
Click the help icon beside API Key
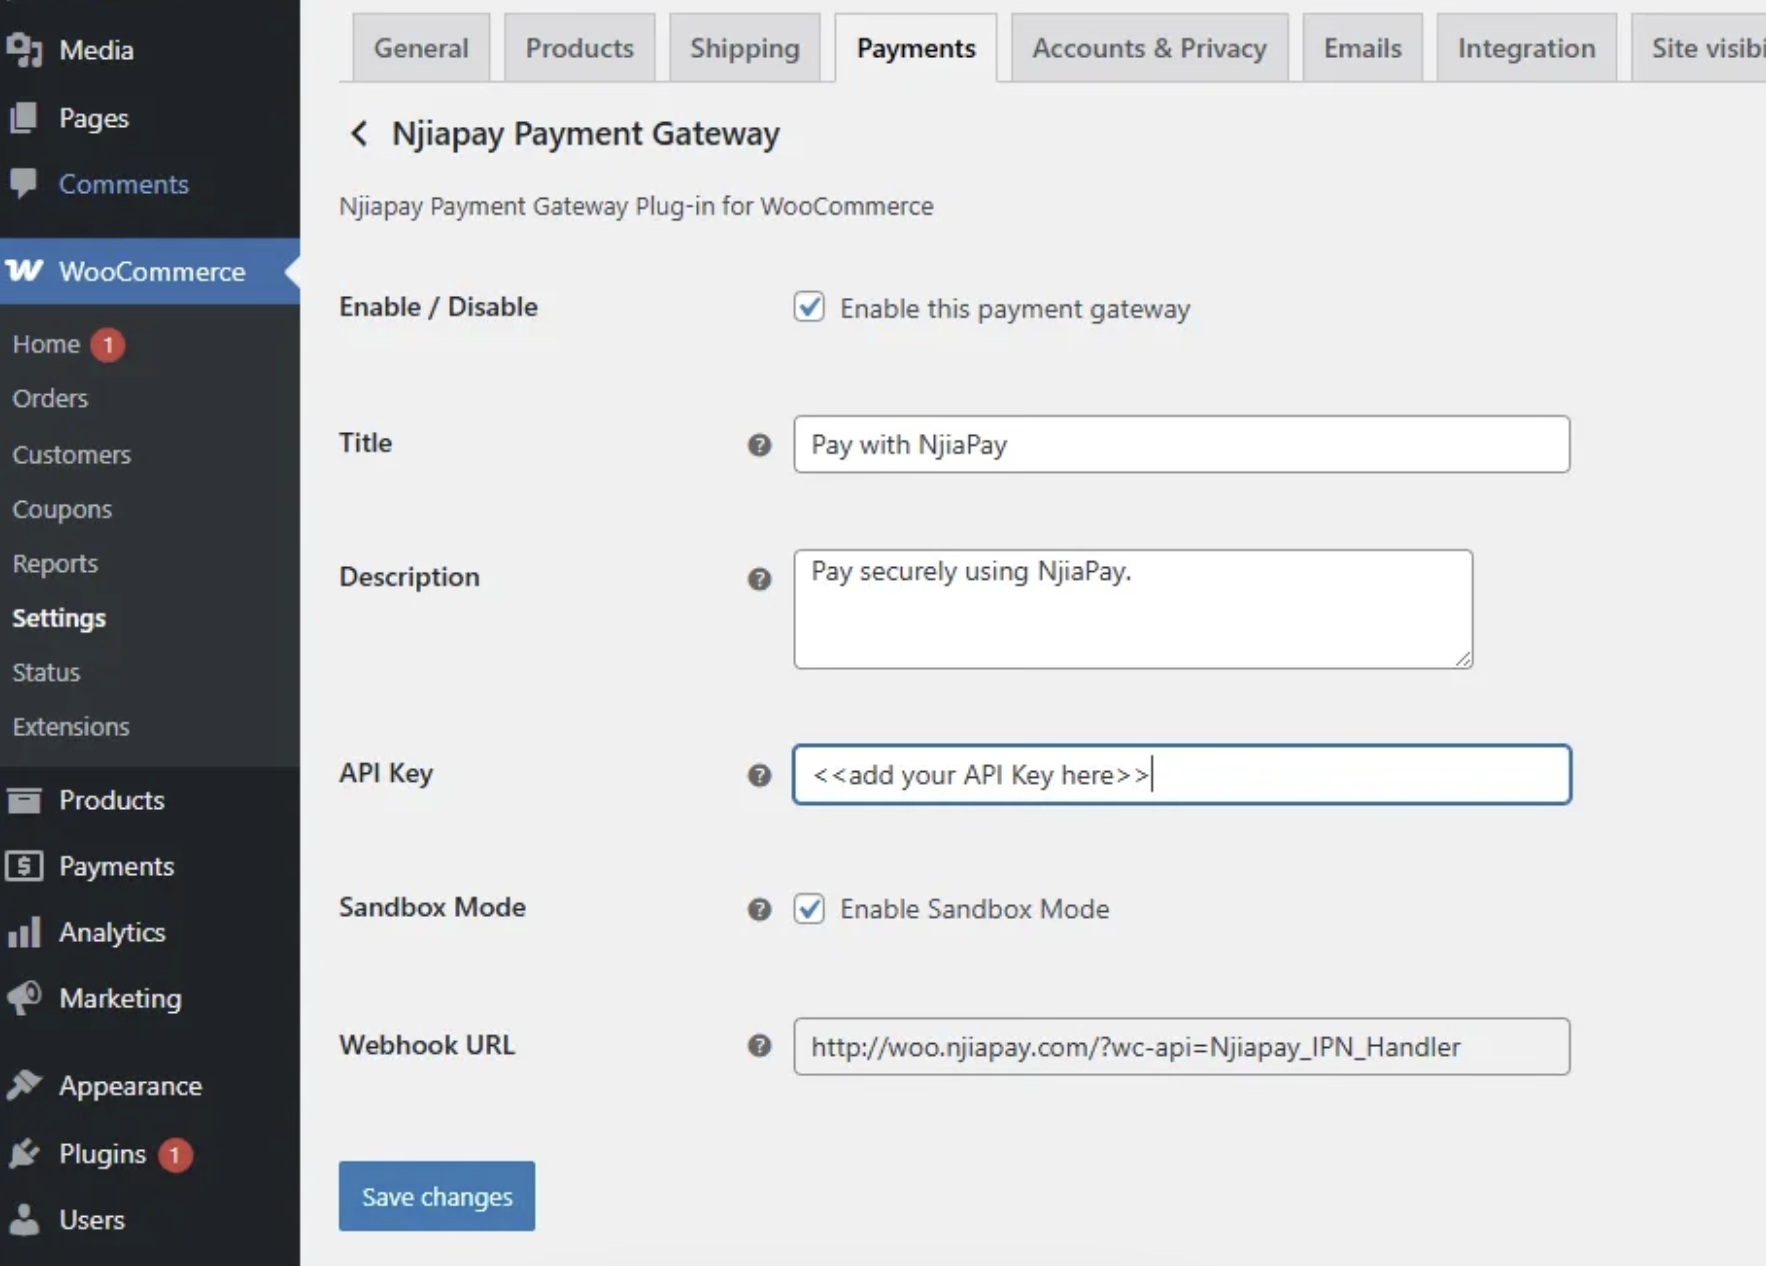click(x=760, y=775)
